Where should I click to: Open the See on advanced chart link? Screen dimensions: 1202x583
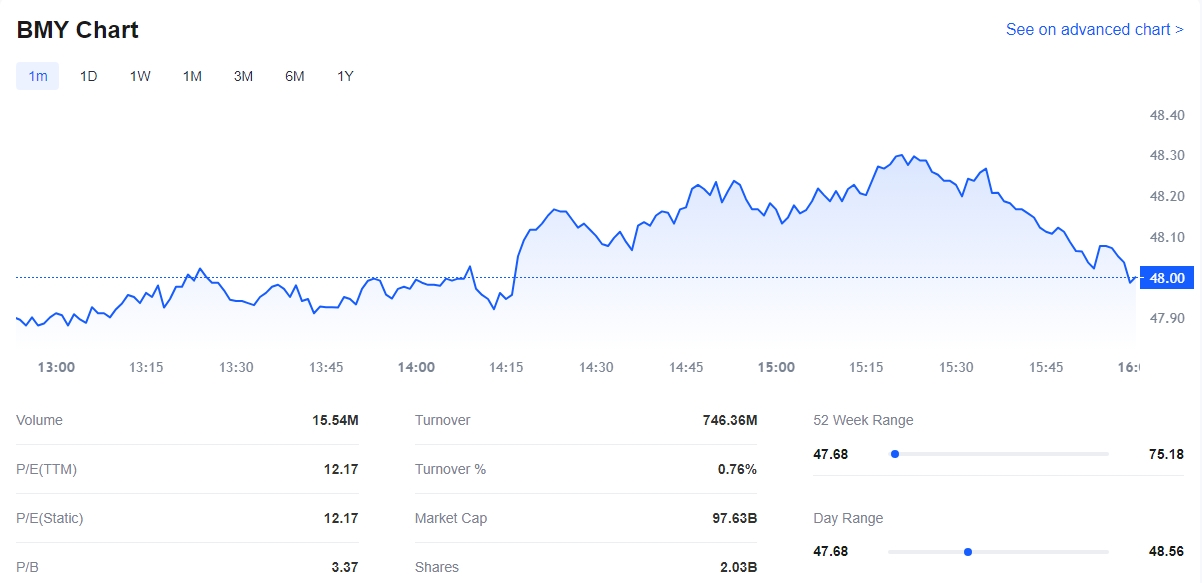pyautogui.click(x=1094, y=30)
